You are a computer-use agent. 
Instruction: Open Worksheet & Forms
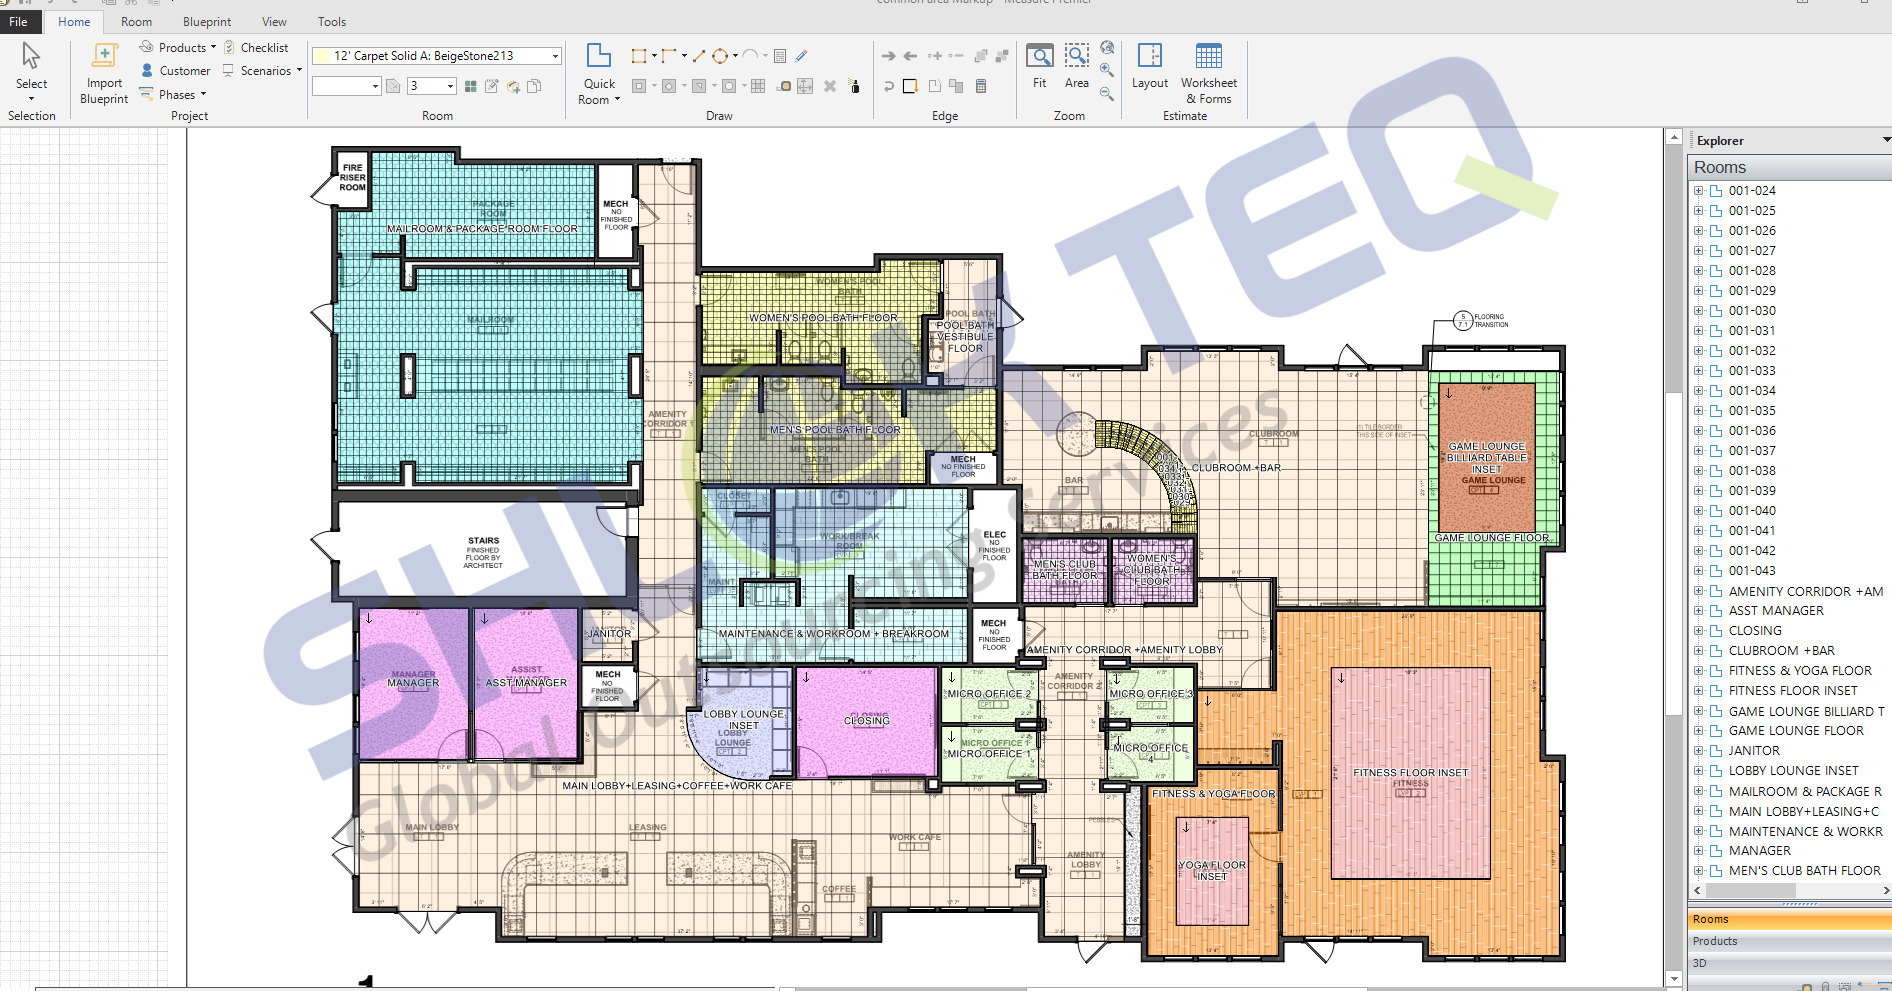(x=1208, y=74)
